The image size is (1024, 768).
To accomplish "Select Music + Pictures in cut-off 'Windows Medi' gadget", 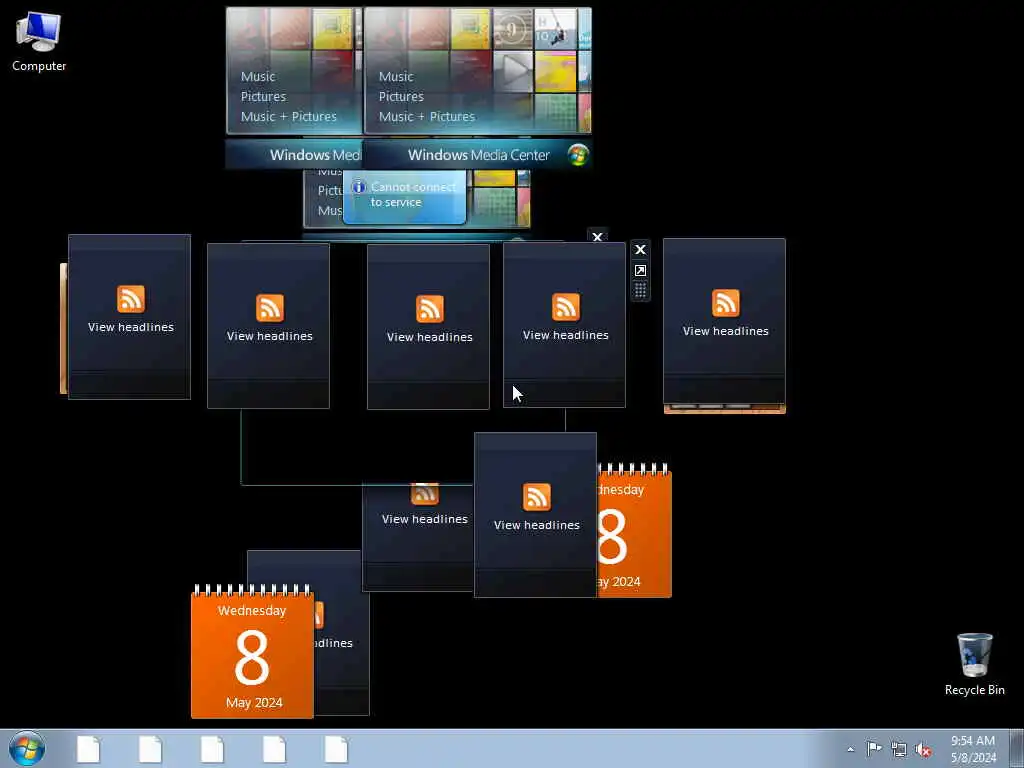I will [289, 116].
